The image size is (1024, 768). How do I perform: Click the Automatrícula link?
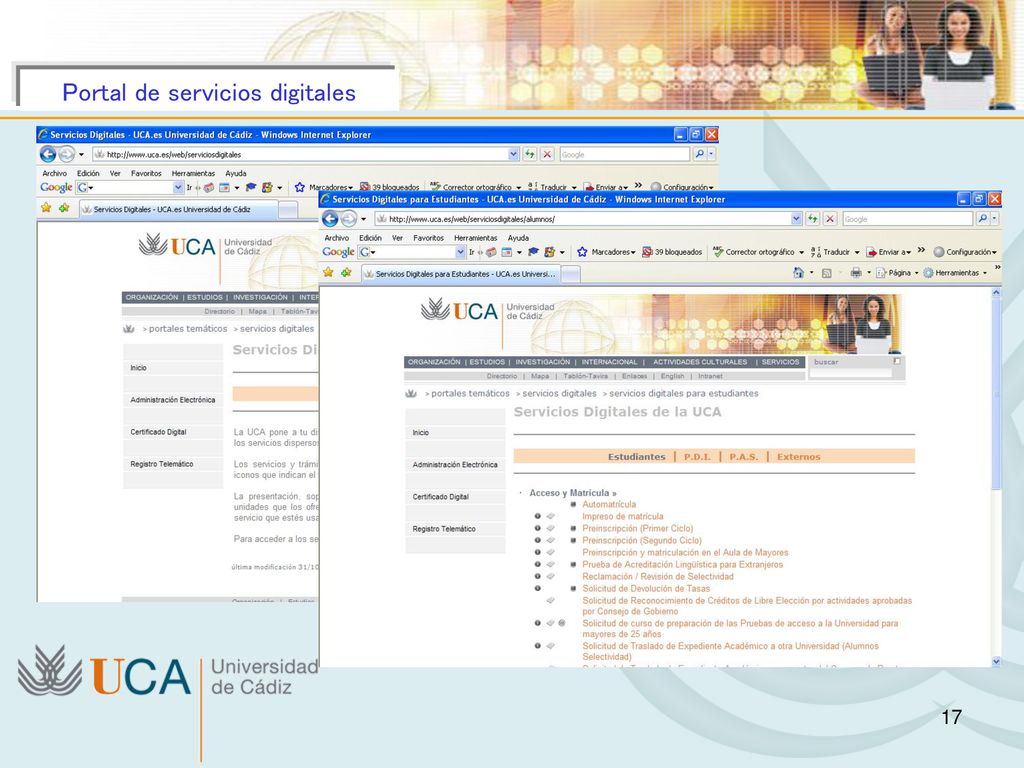(609, 504)
